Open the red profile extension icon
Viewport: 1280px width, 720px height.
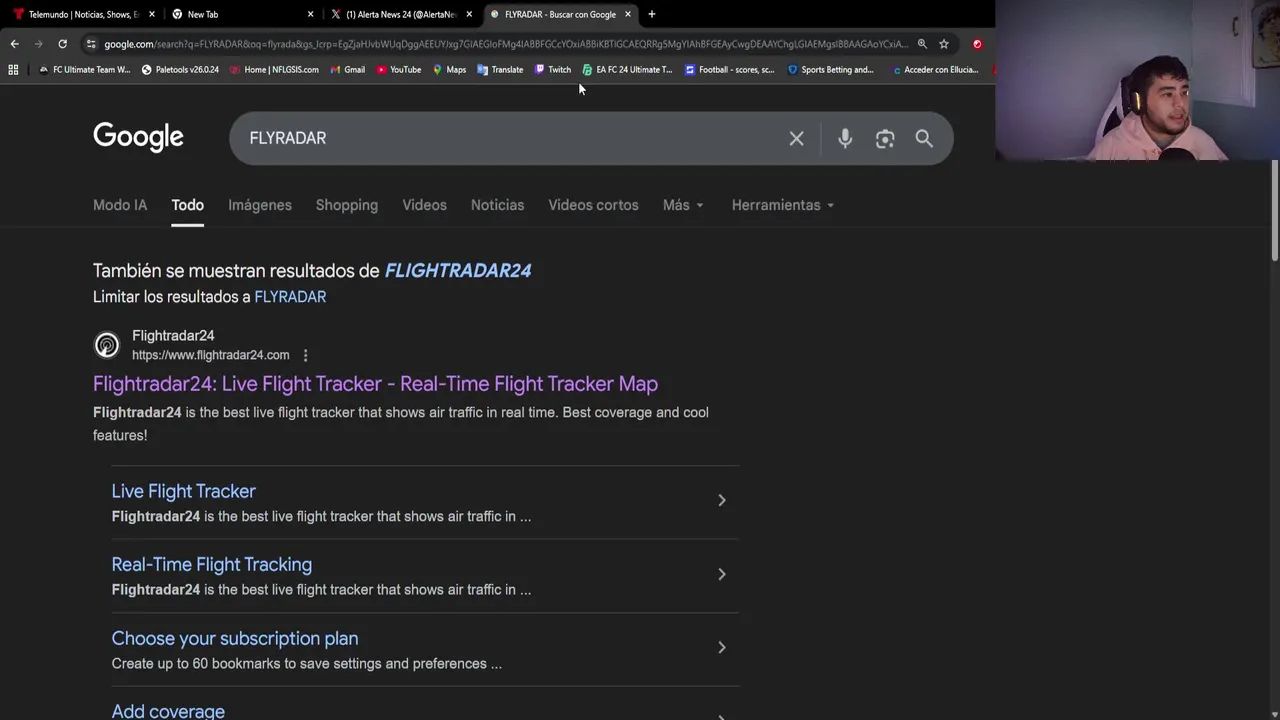pos(977,44)
